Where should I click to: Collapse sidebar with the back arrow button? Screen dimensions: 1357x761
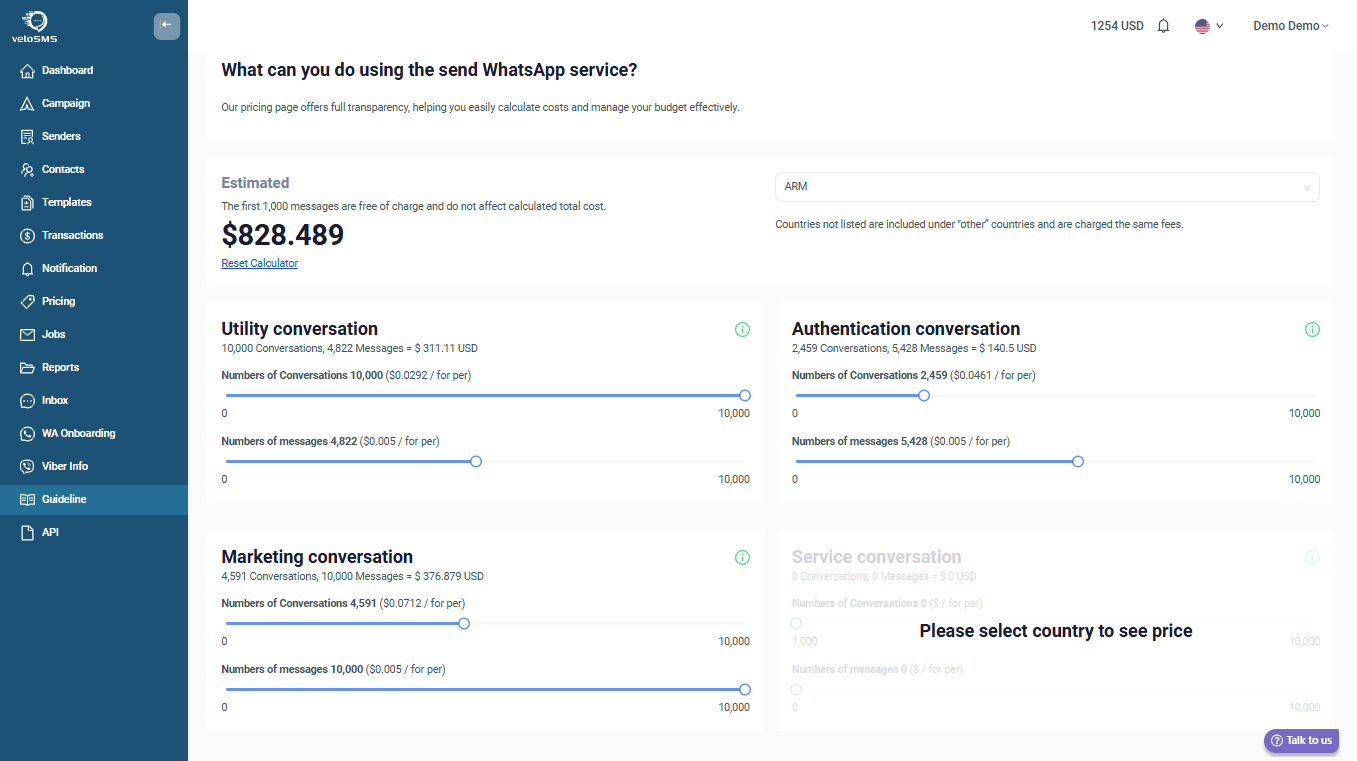167,26
